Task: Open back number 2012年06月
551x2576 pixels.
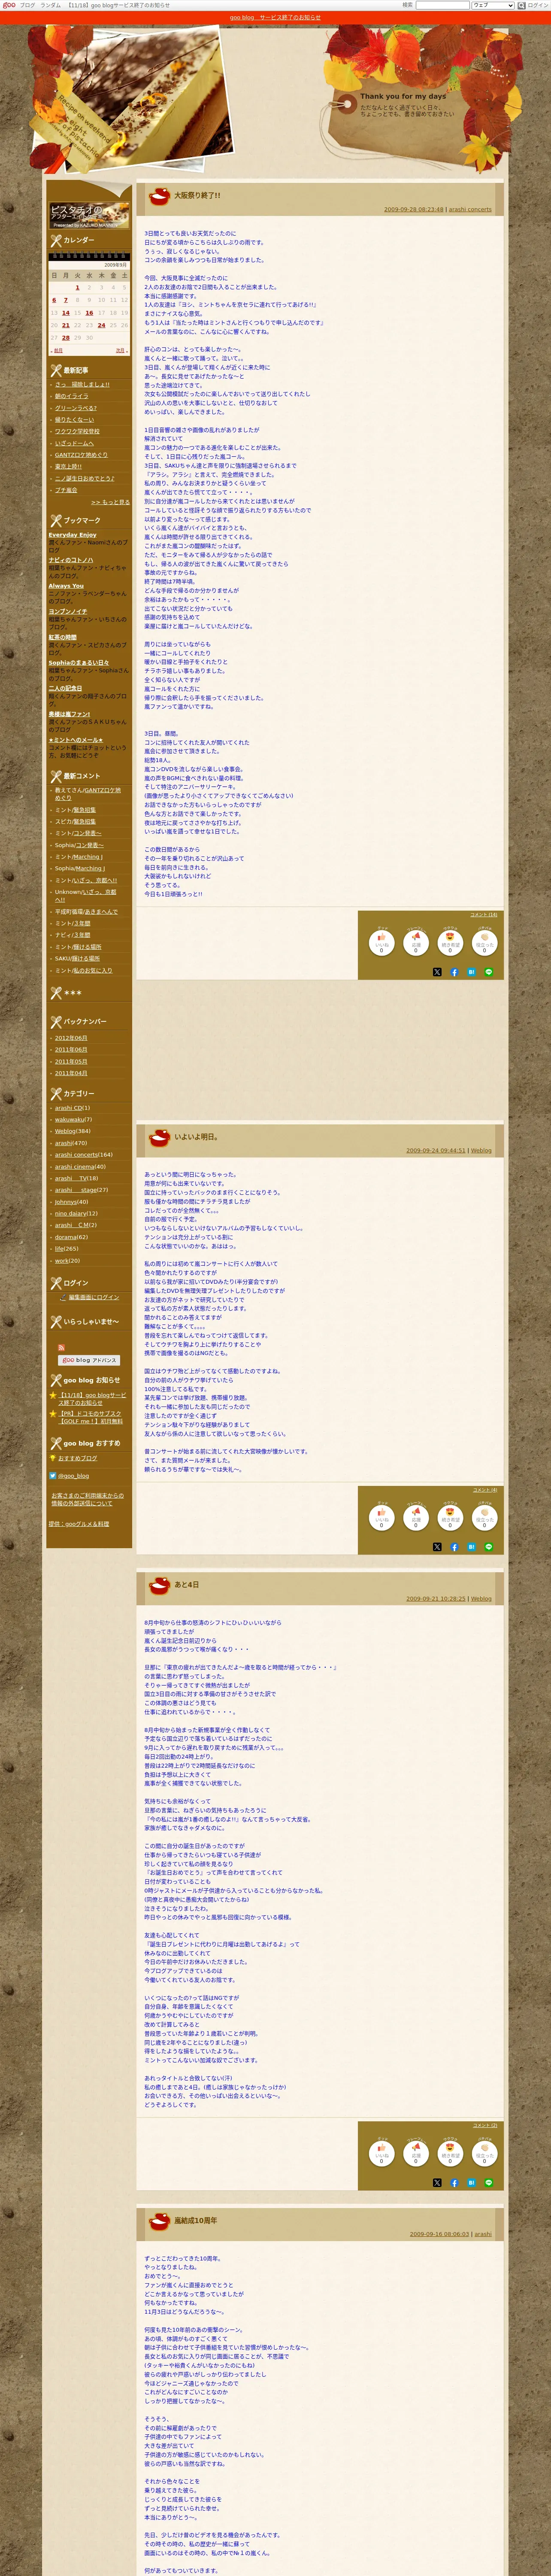Action: (71, 1038)
